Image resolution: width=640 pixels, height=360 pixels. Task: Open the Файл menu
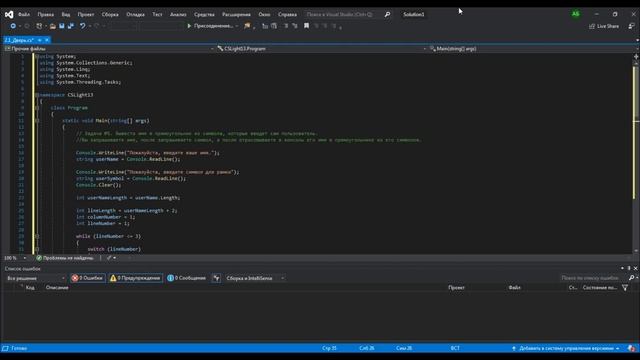coord(24,14)
